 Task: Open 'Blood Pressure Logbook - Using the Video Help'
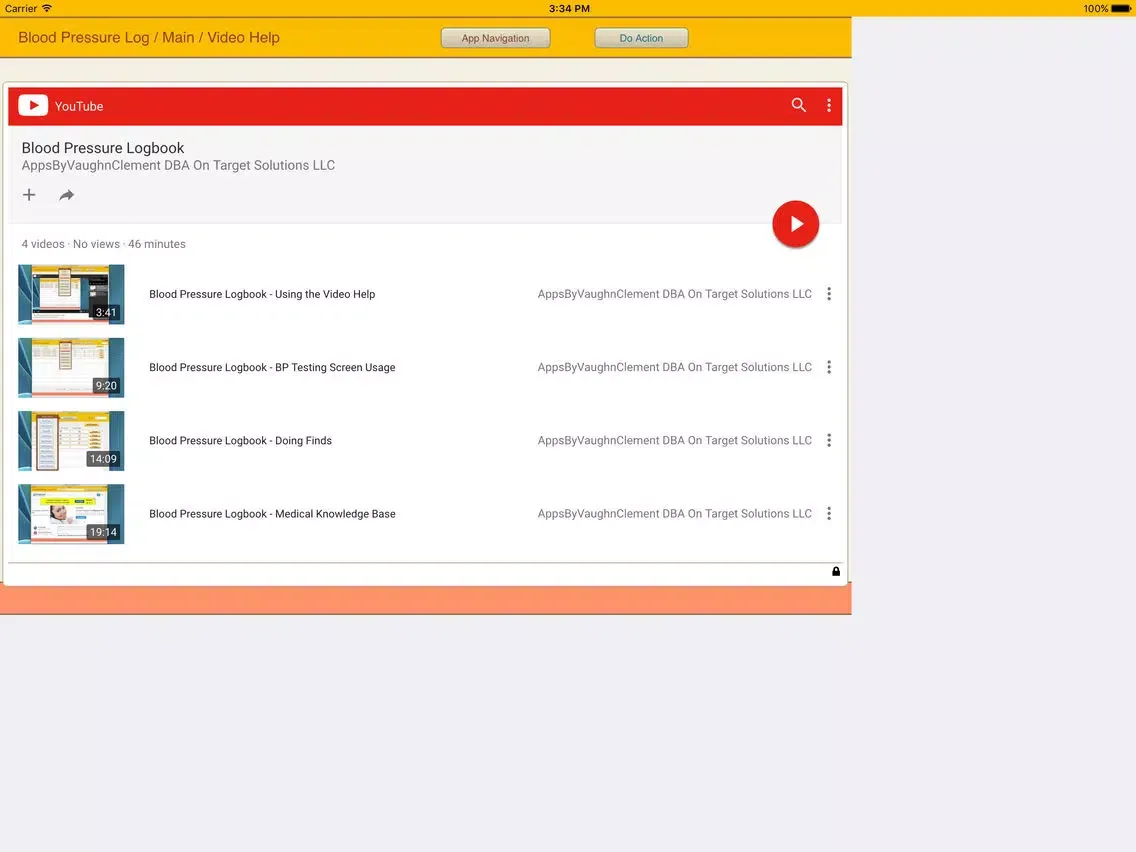pos(262,294)
